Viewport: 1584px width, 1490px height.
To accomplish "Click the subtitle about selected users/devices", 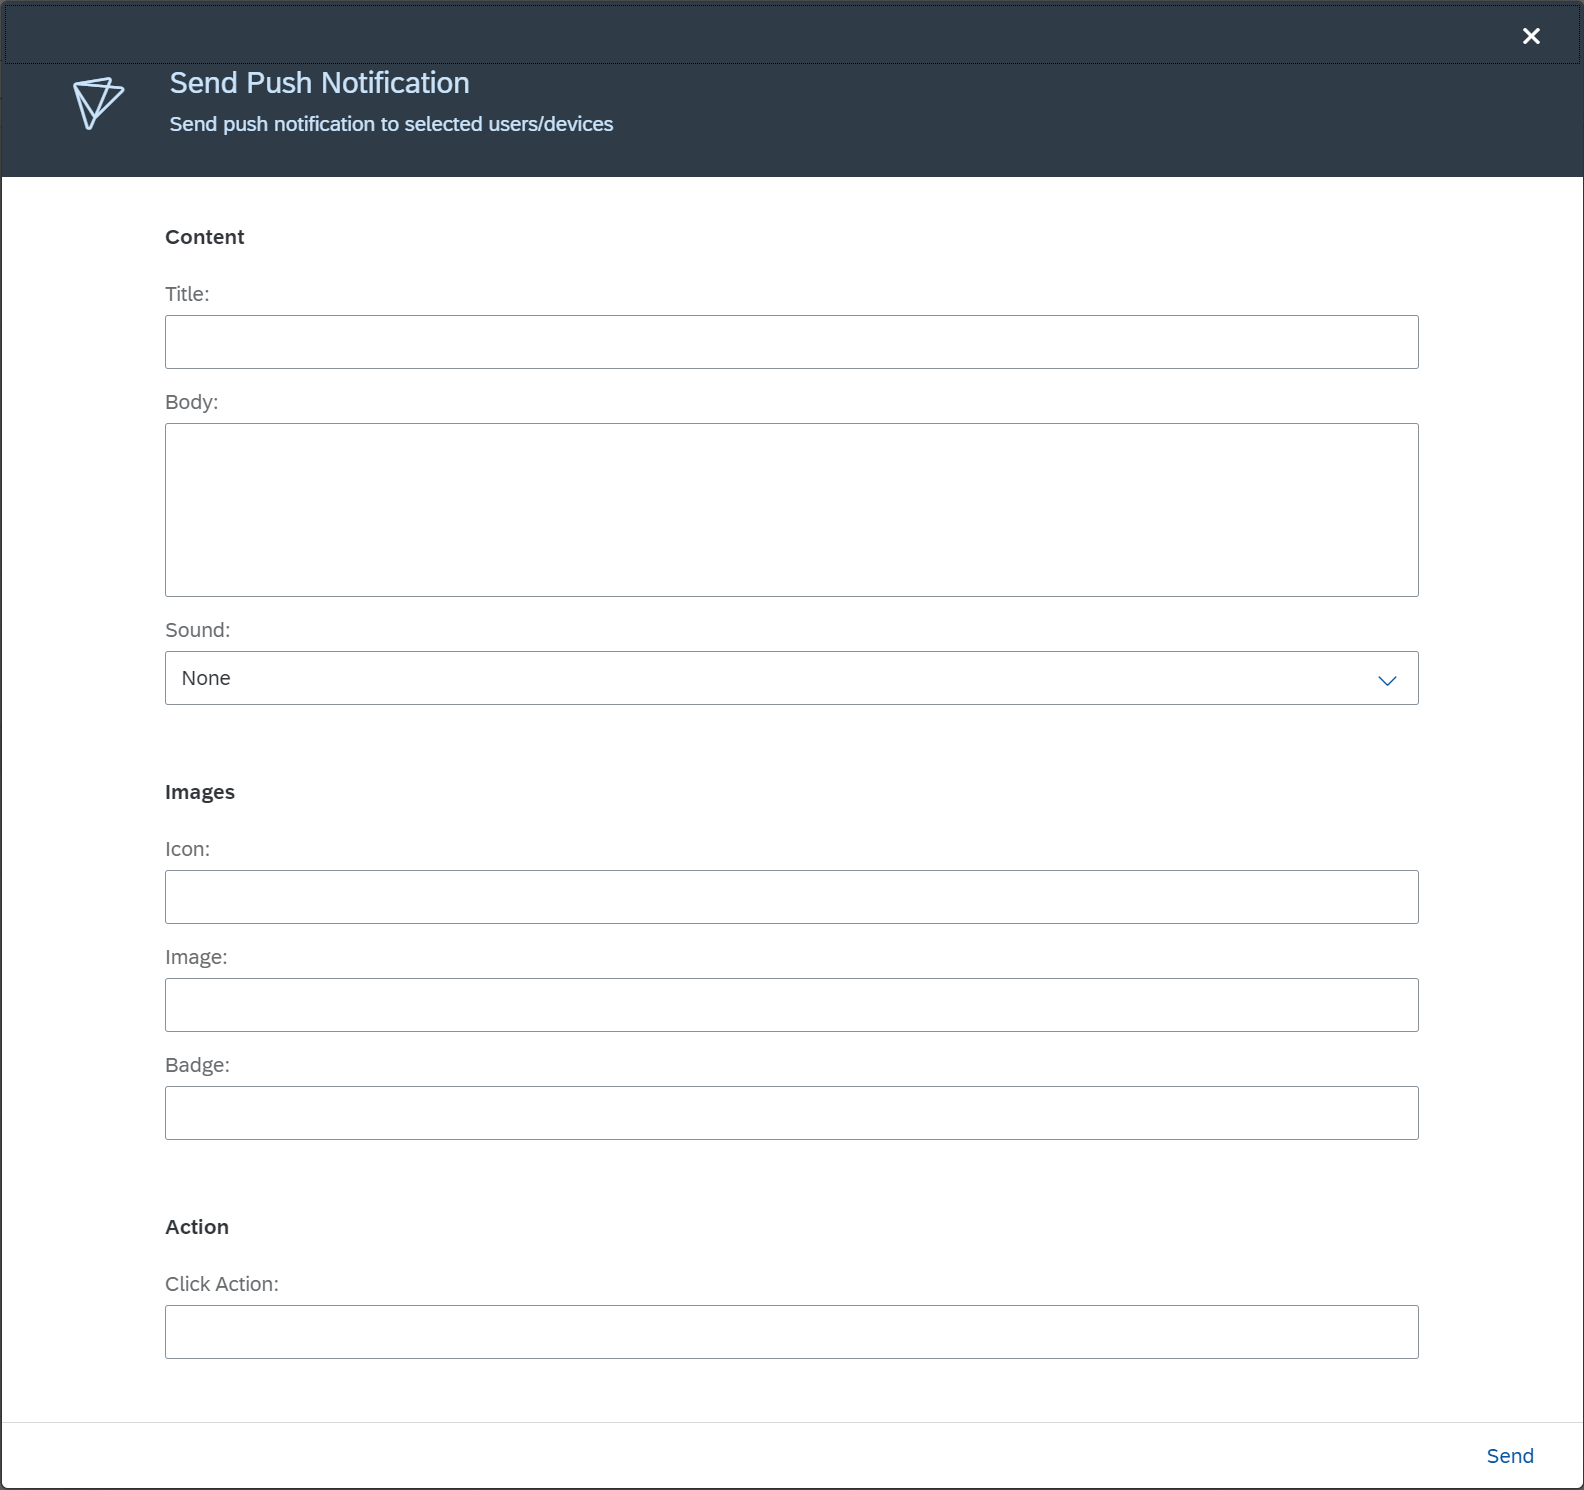I will [x=391, y=124].
